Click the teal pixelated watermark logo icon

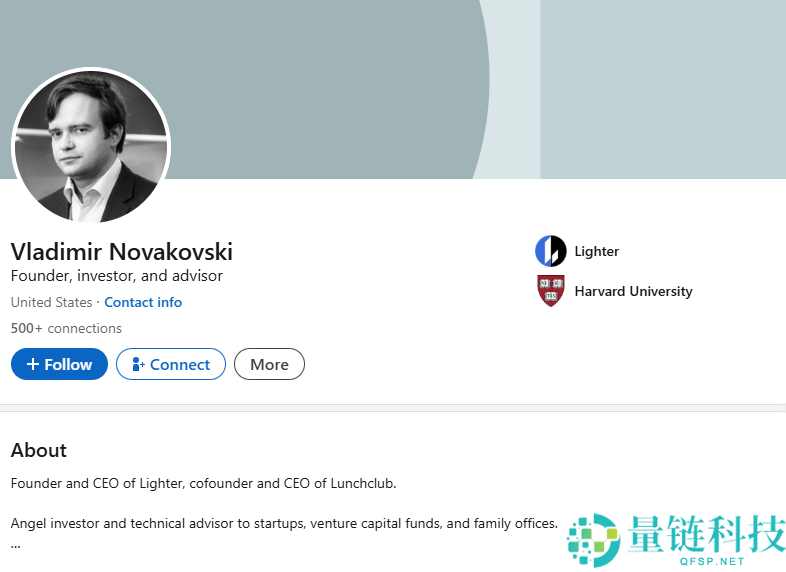point(593,541)
